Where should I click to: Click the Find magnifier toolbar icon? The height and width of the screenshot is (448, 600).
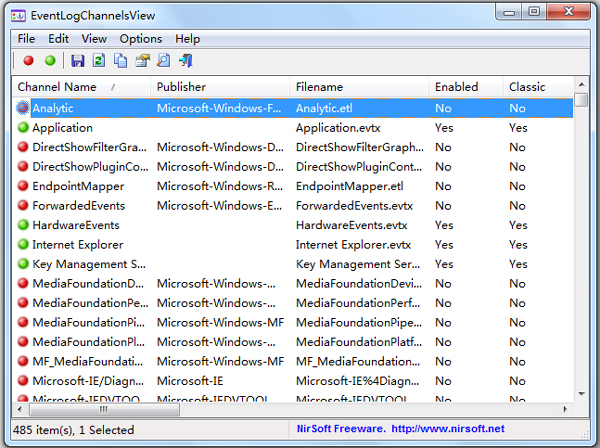164,60
